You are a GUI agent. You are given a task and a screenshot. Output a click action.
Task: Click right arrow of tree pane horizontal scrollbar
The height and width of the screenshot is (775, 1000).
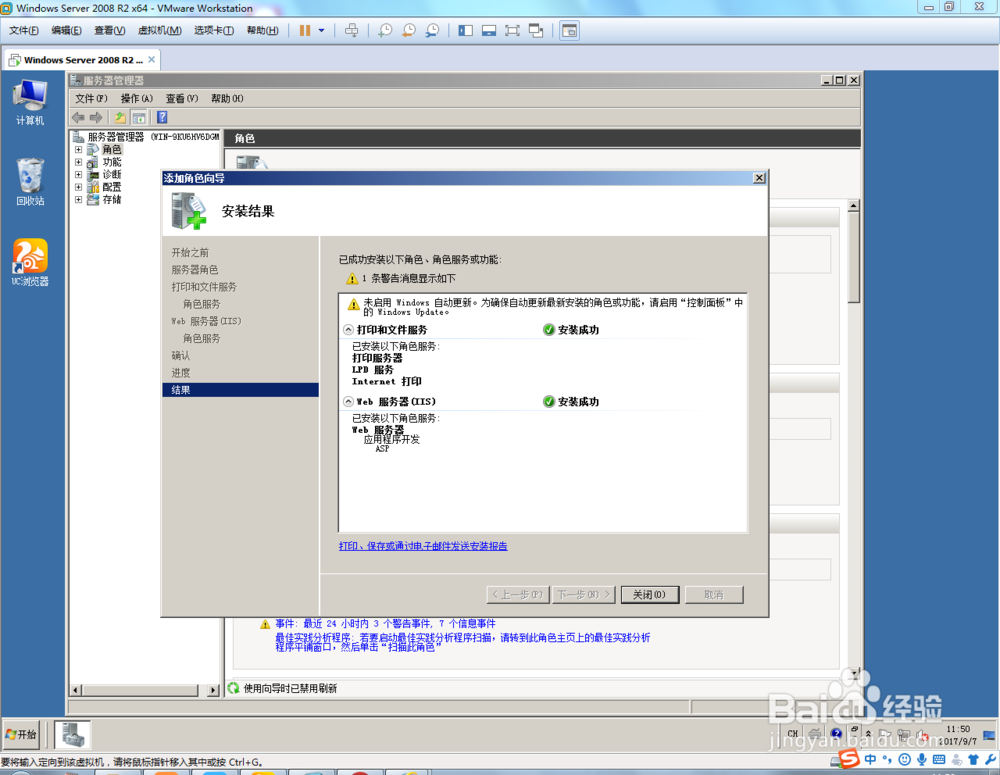pos(213,690)
